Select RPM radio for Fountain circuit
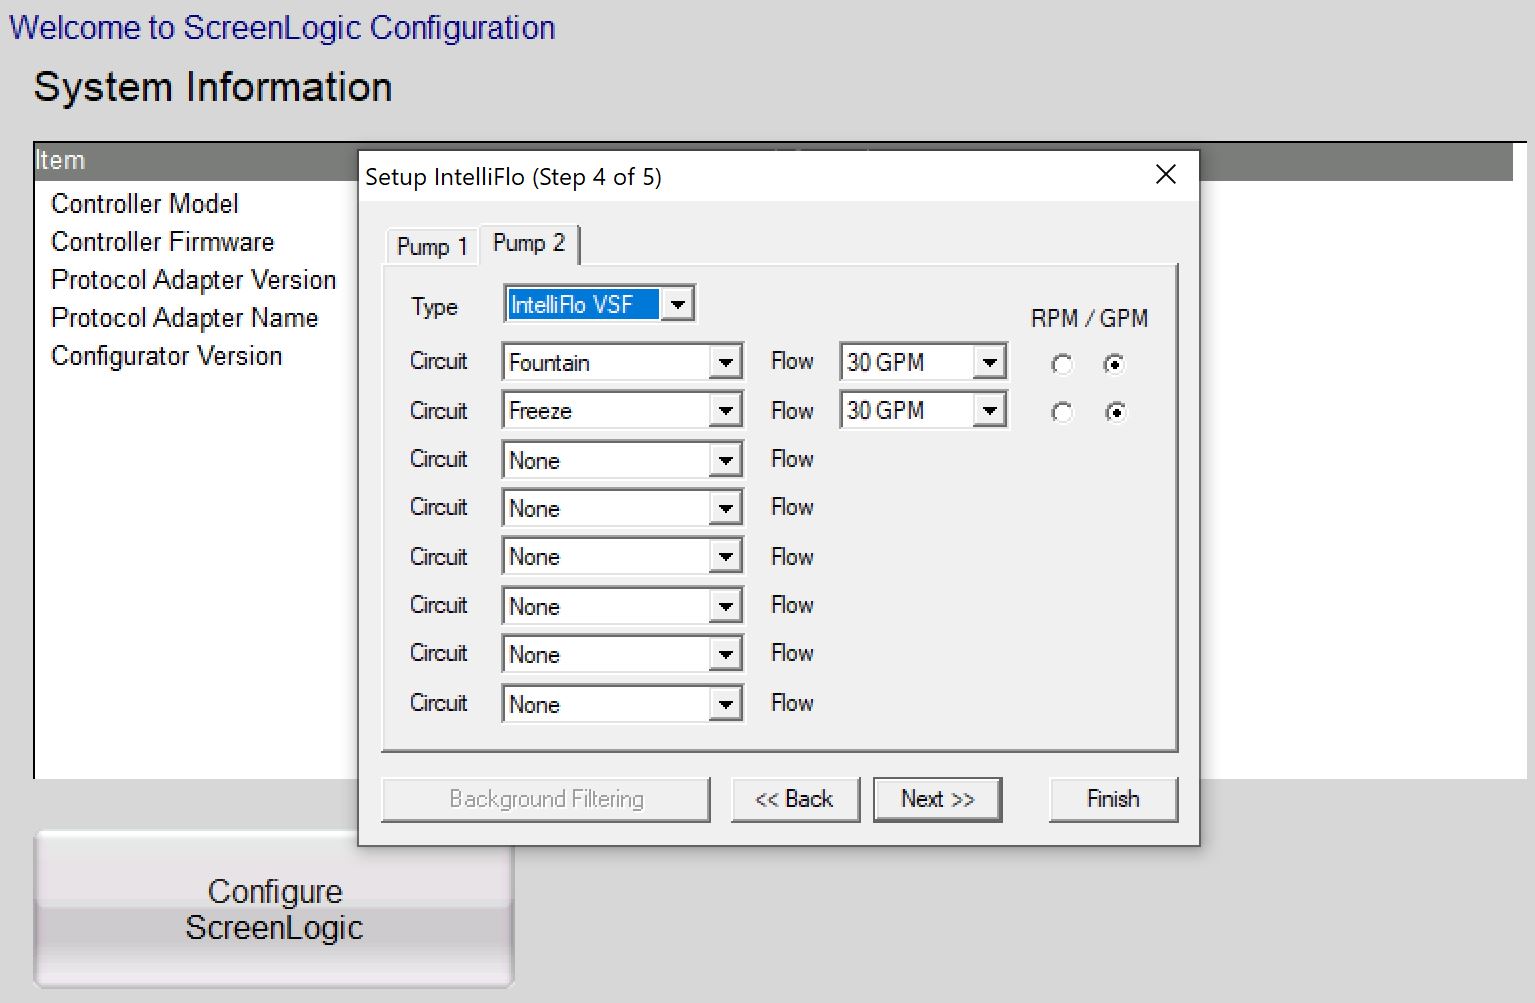 coord(1062,364)
